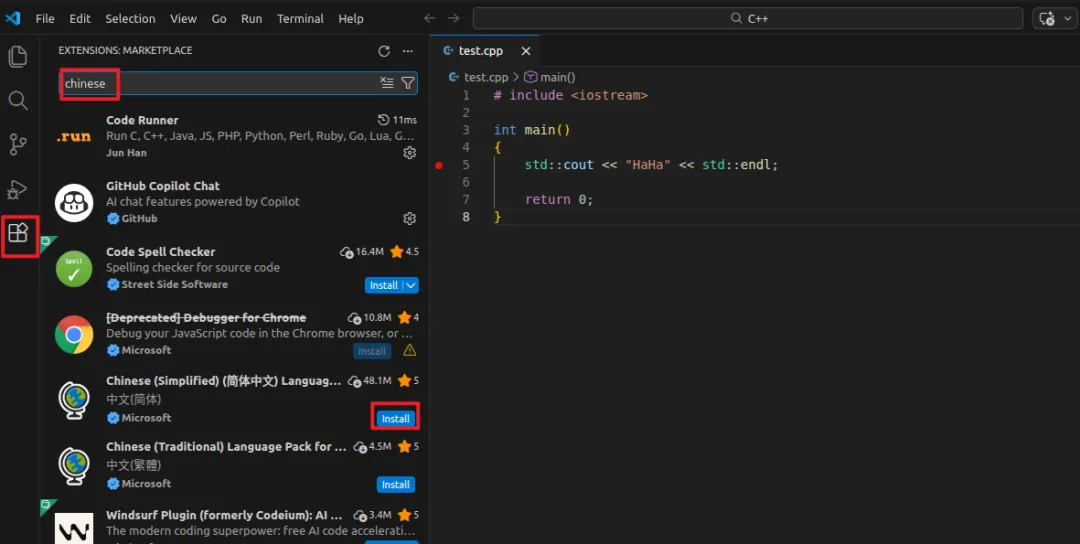
Task: Refresh the extensions marketplace list
Action: pyautogui.click(x=384, y=51)
